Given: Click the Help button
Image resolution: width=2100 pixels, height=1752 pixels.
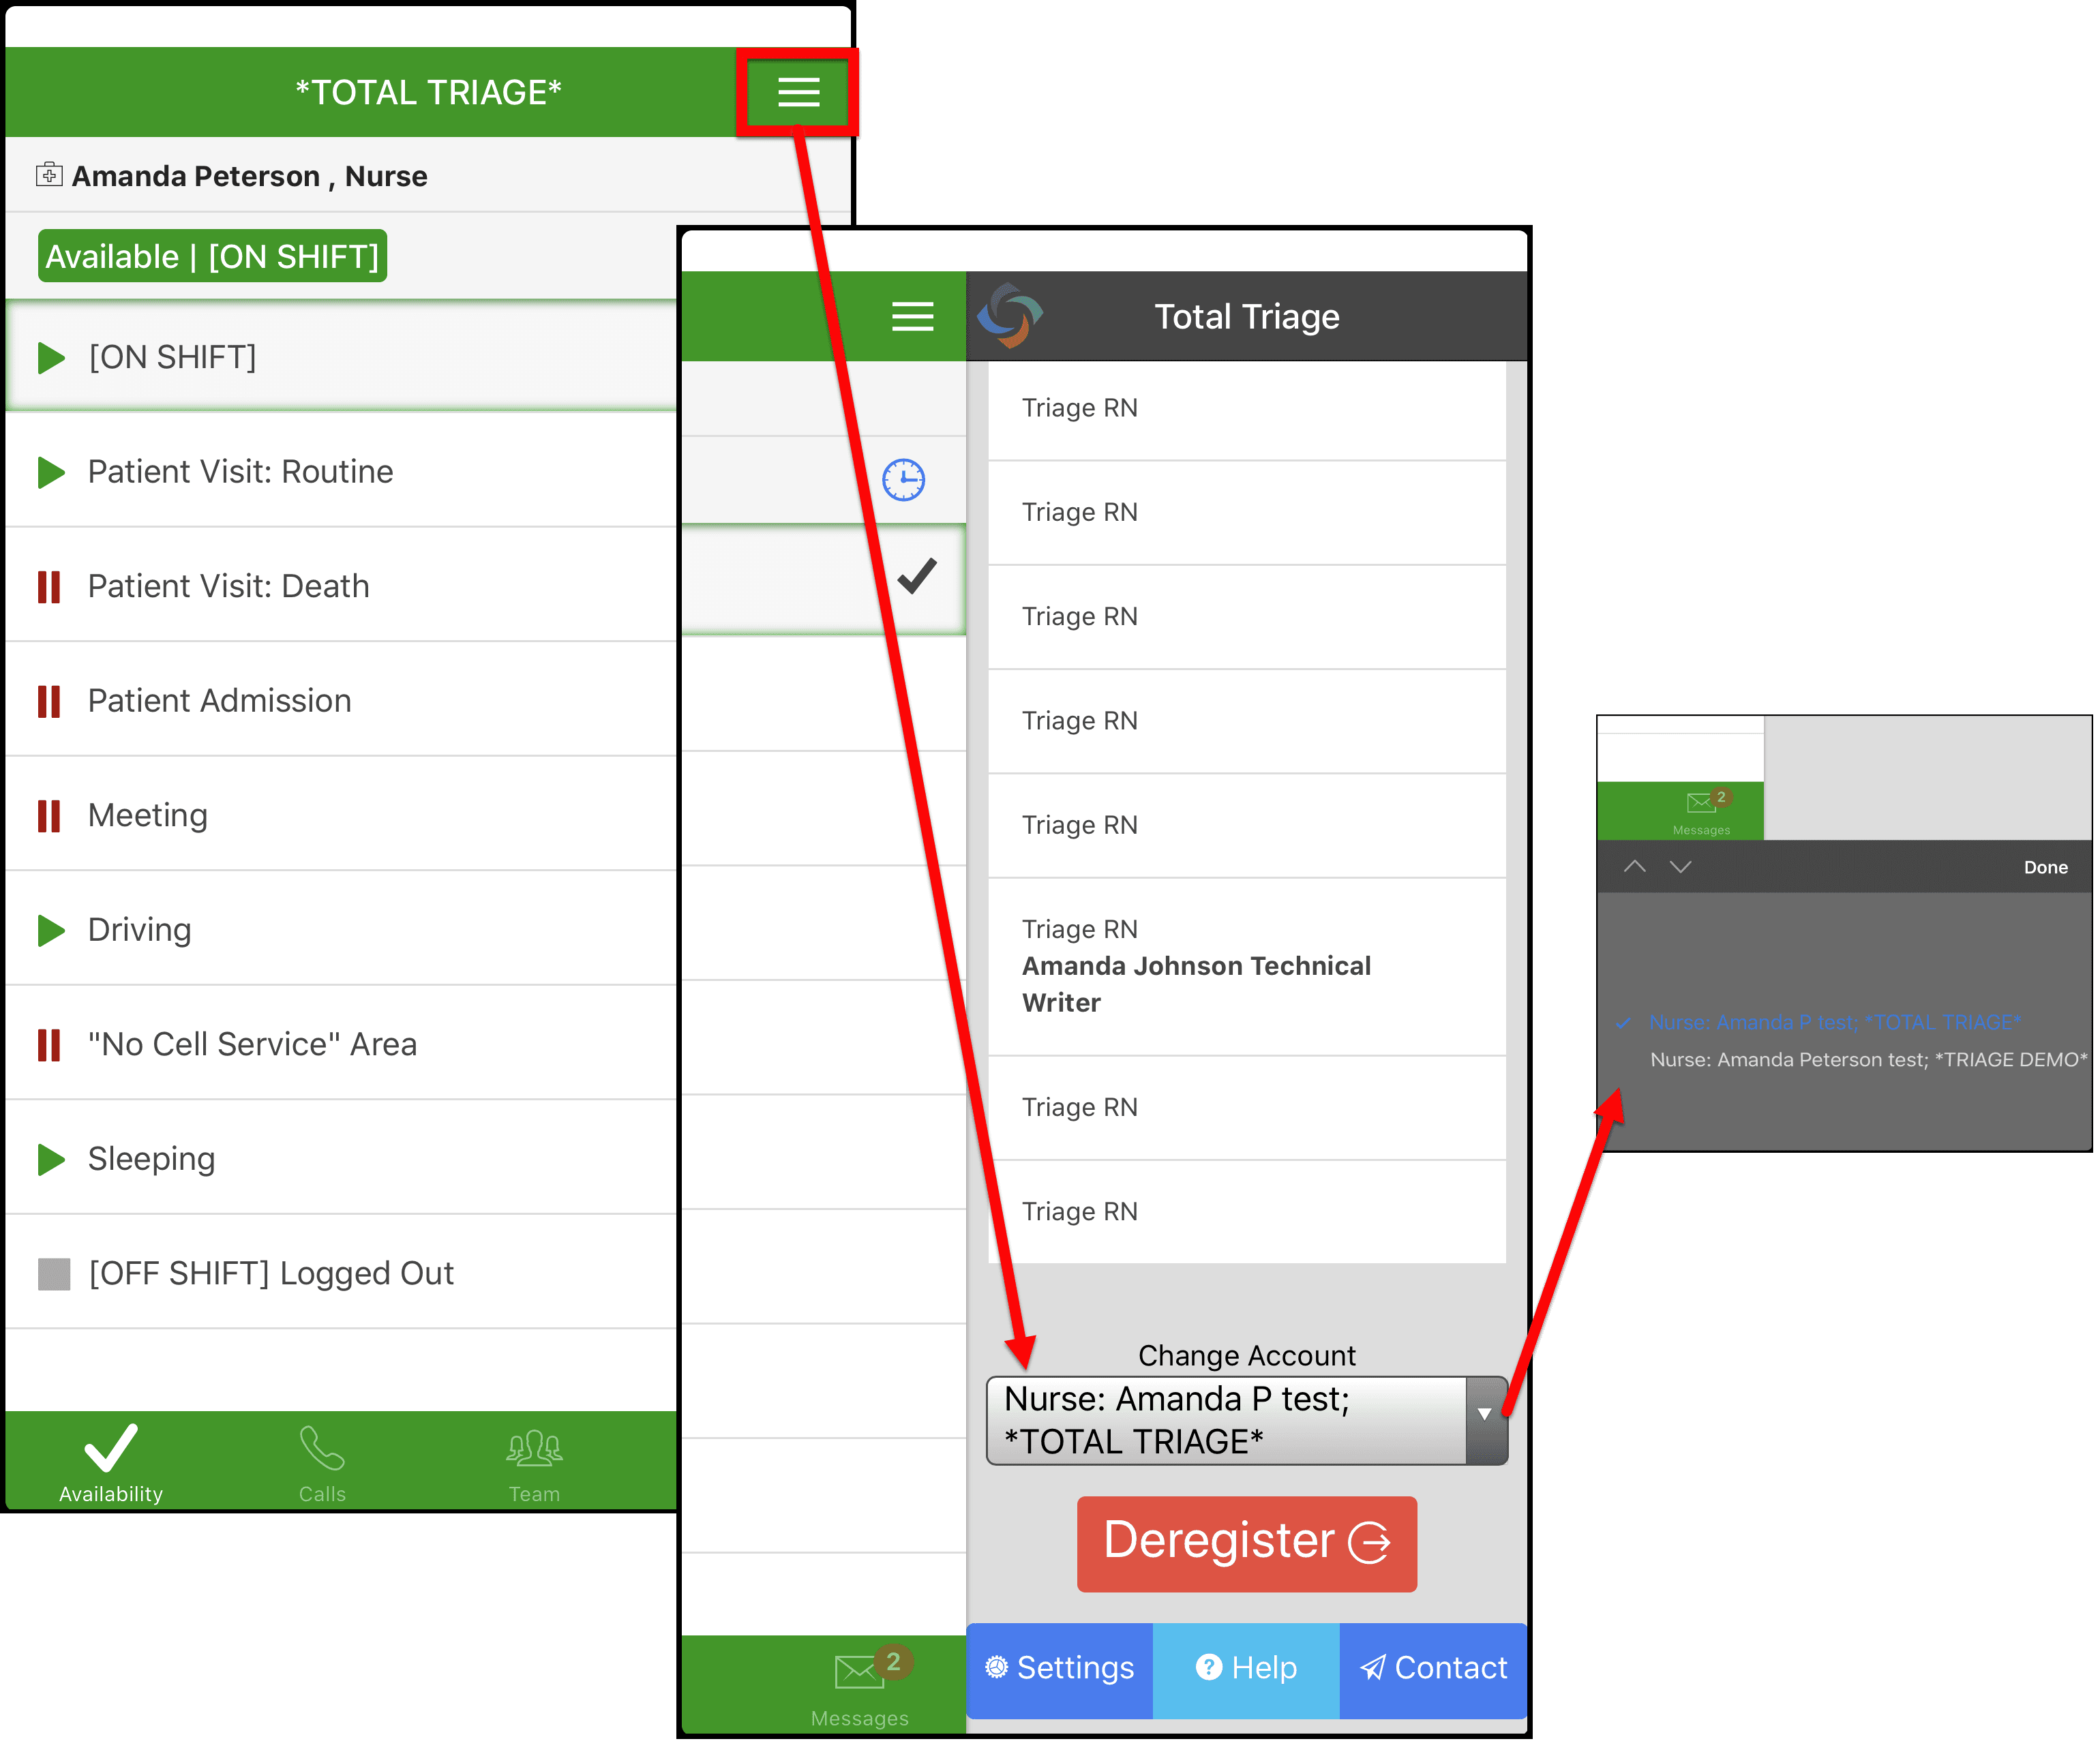Looking at the screenshot, I should click(1246, 1668).
